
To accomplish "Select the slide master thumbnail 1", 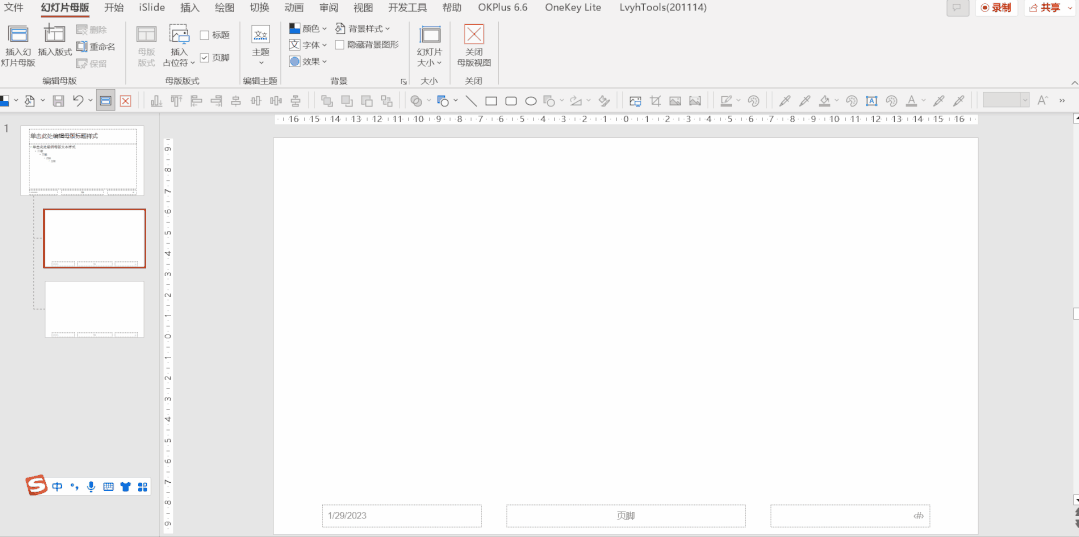I will click(x=83, y=160).
